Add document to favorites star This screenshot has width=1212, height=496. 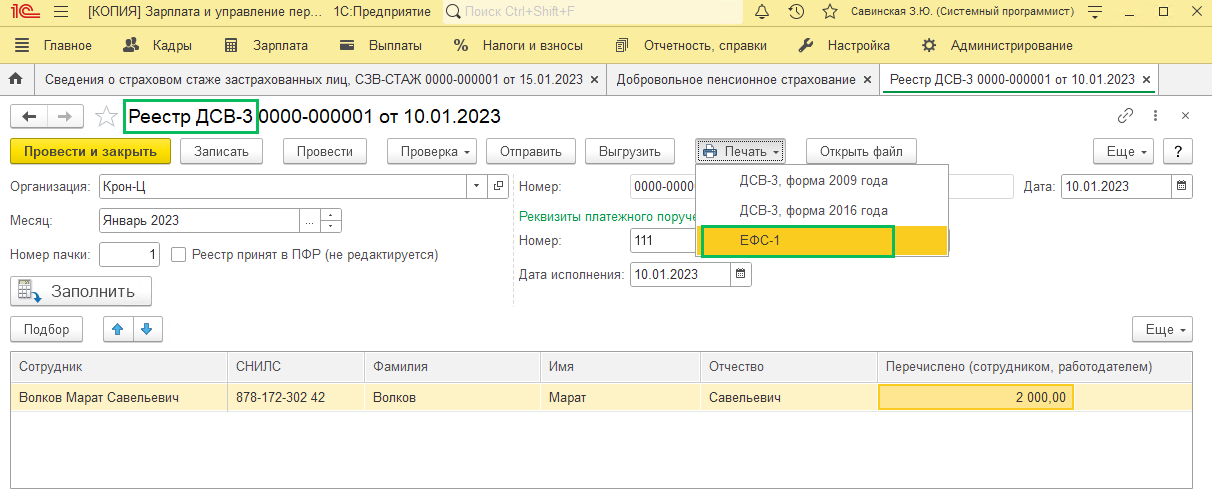click(x=106, y=117)
